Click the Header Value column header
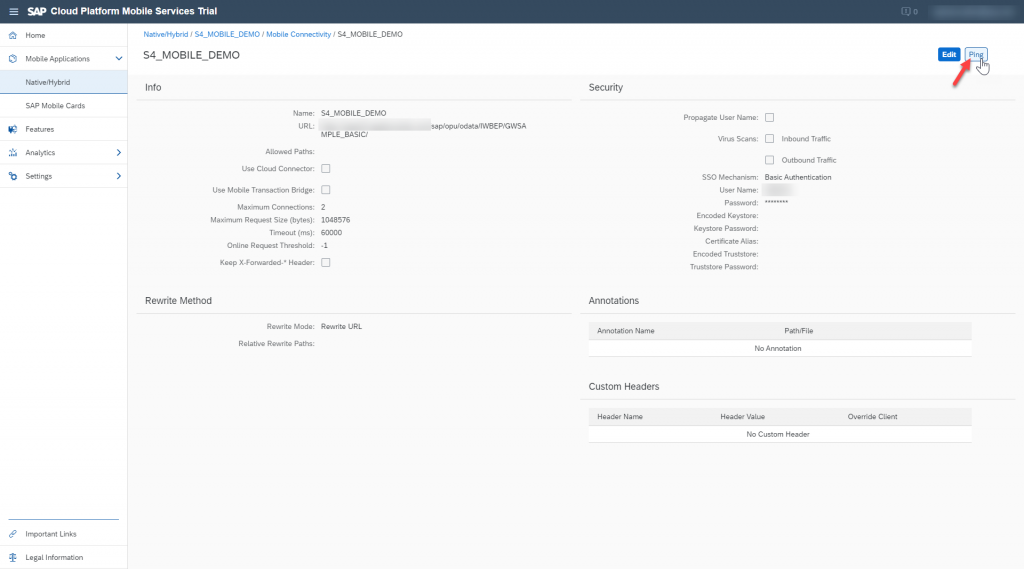The width and height of the screenshot is (1024, 569). (743, 417)
